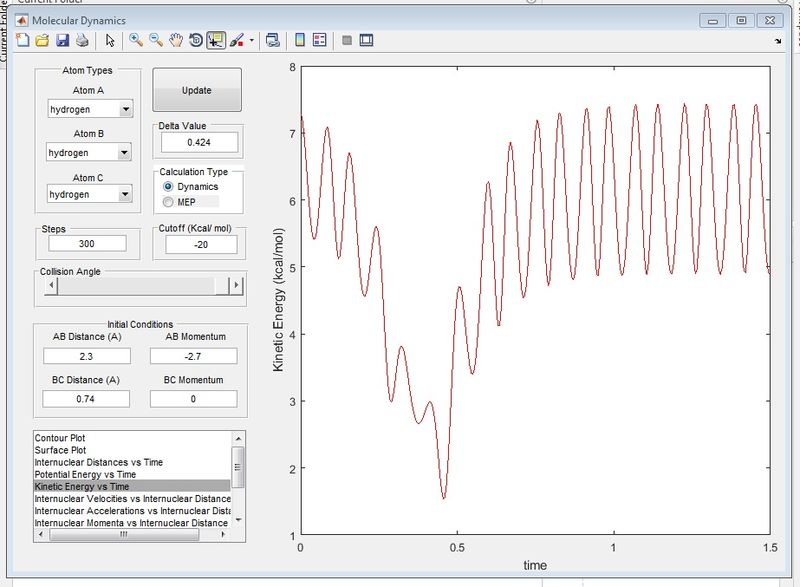Select the Pan hand tool

[176, 40]
